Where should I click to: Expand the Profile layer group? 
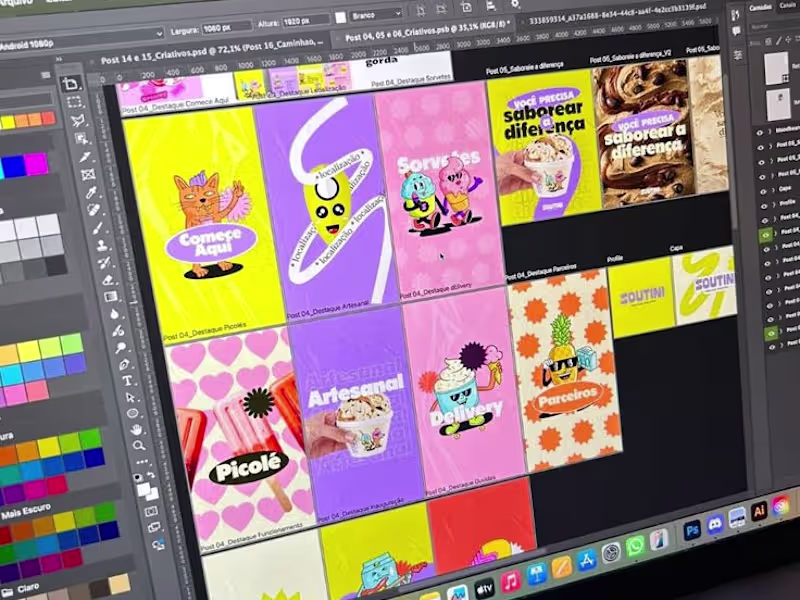[773, 205]
